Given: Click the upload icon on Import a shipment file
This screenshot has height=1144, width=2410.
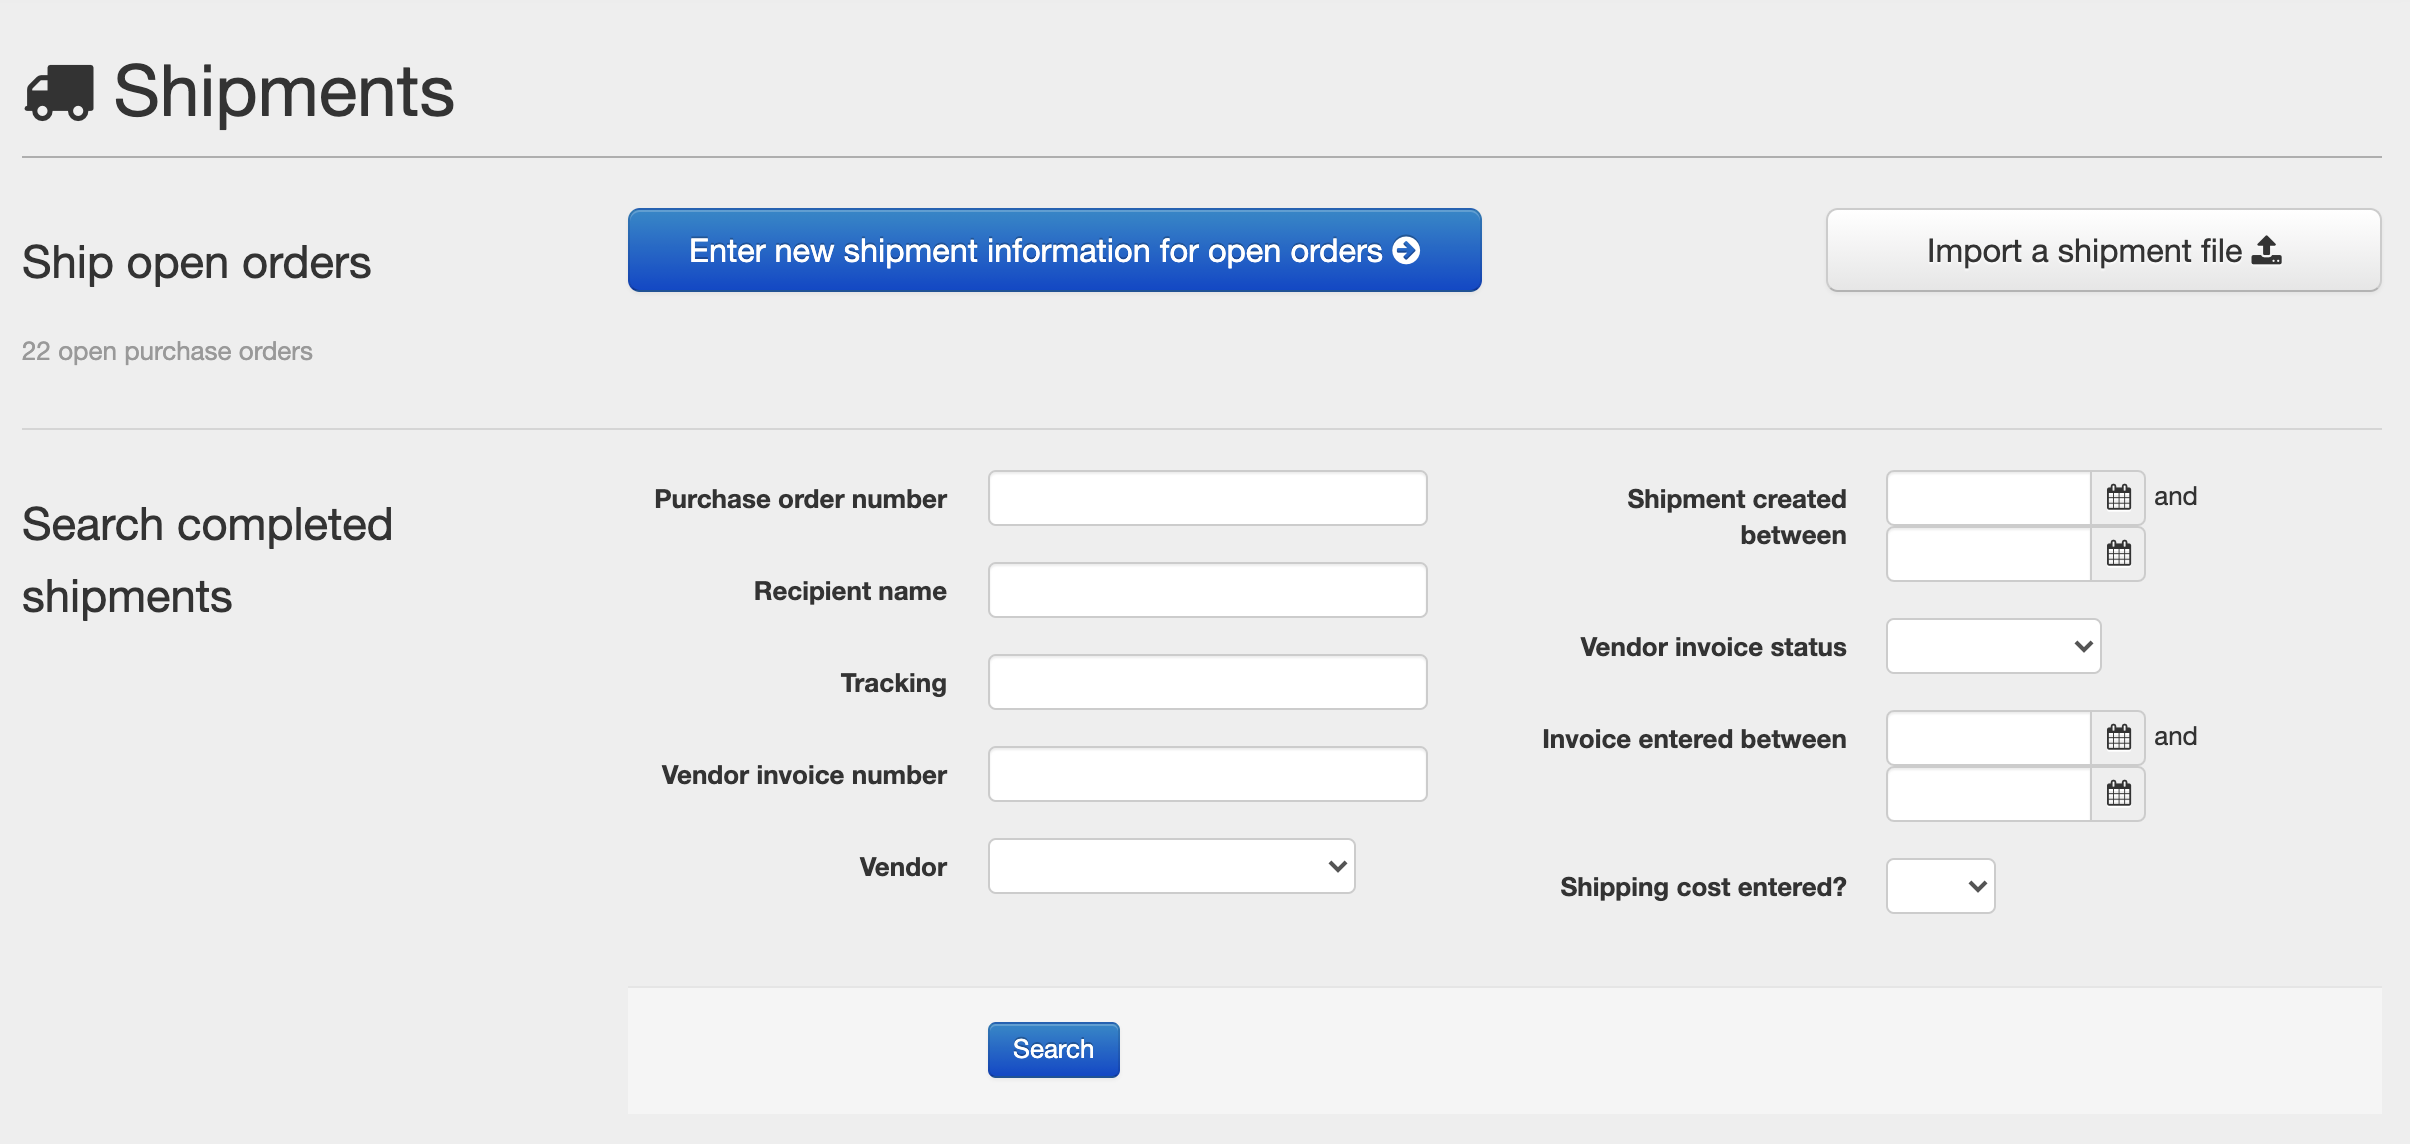Looking at the screenshot, I should (2267, 250).
